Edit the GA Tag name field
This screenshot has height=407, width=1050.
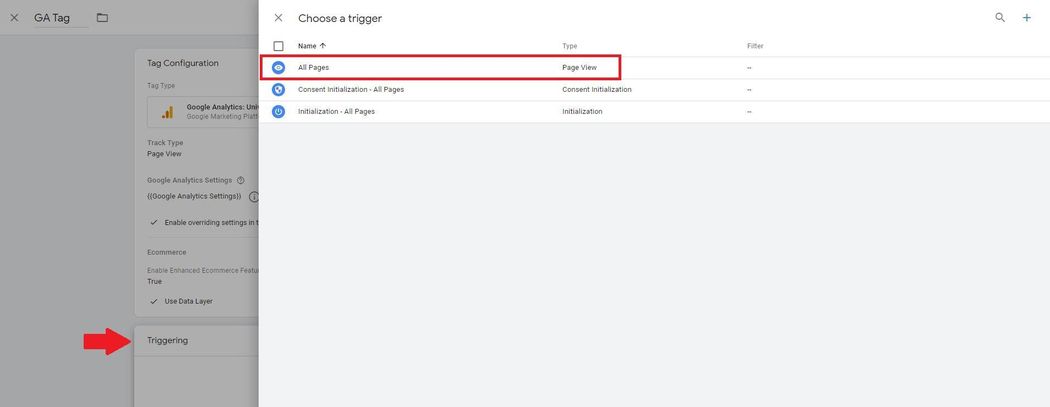(x=61, y=18)
